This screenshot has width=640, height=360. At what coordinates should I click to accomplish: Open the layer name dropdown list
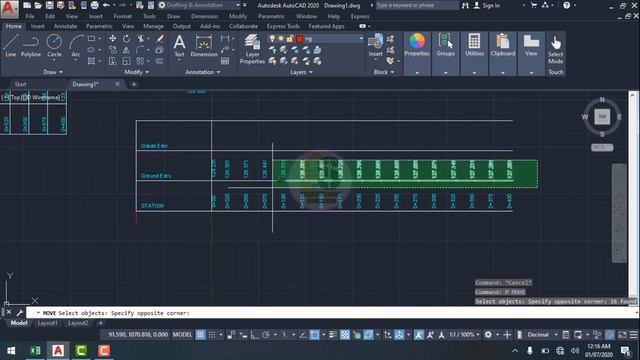tap(361, 38)
